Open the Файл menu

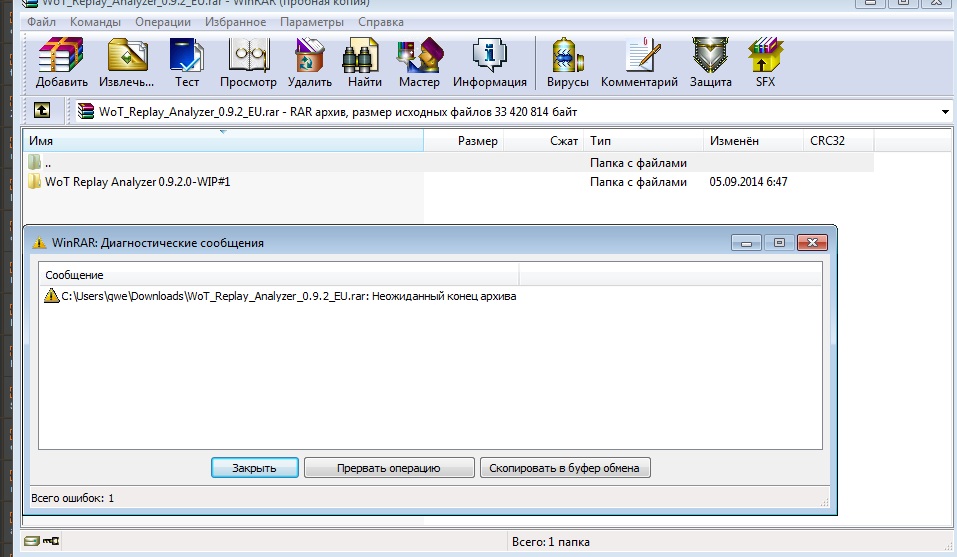[42, 22]
